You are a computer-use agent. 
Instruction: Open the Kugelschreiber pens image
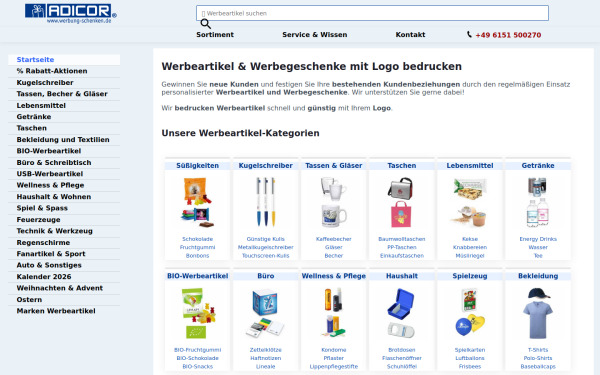(266, 202)
